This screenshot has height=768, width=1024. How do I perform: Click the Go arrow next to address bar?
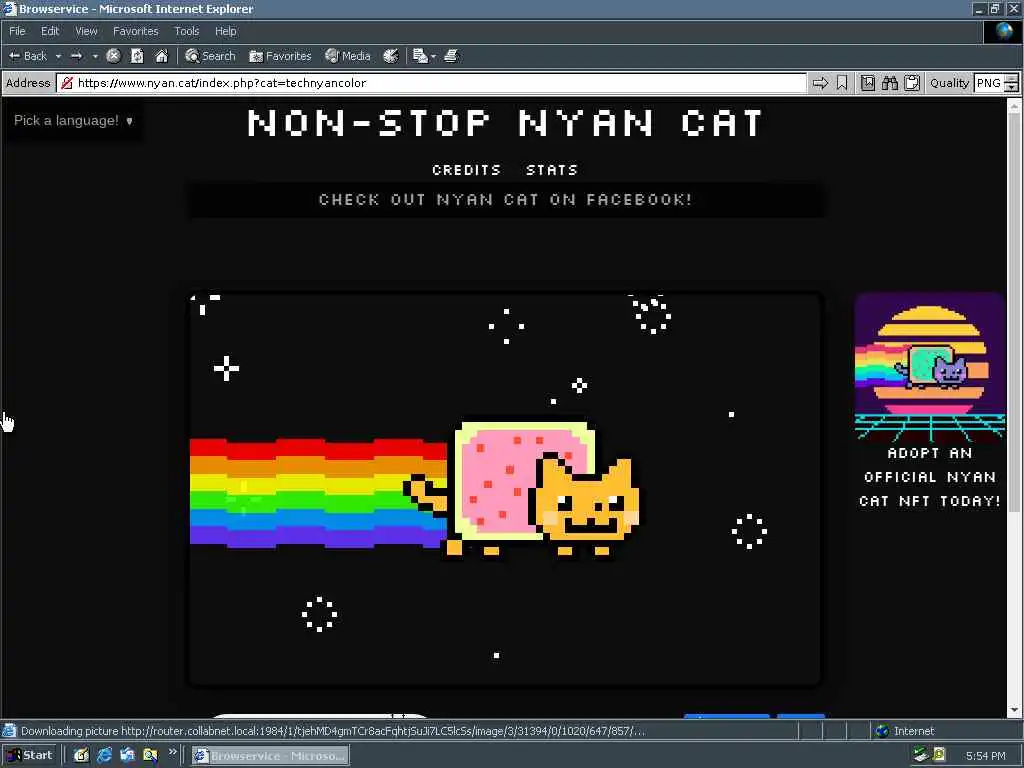tap(820, 83)
